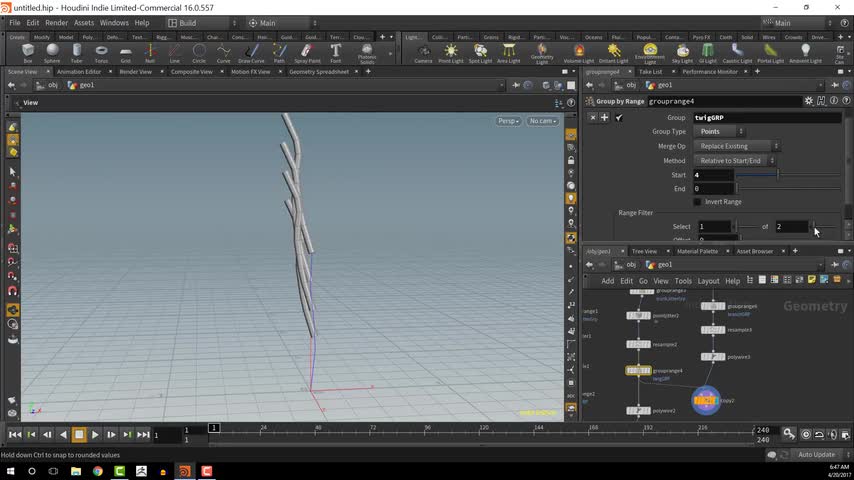The image size is (854, 480).
Task: Open the Render menu
Action: (x=57, y=22)
